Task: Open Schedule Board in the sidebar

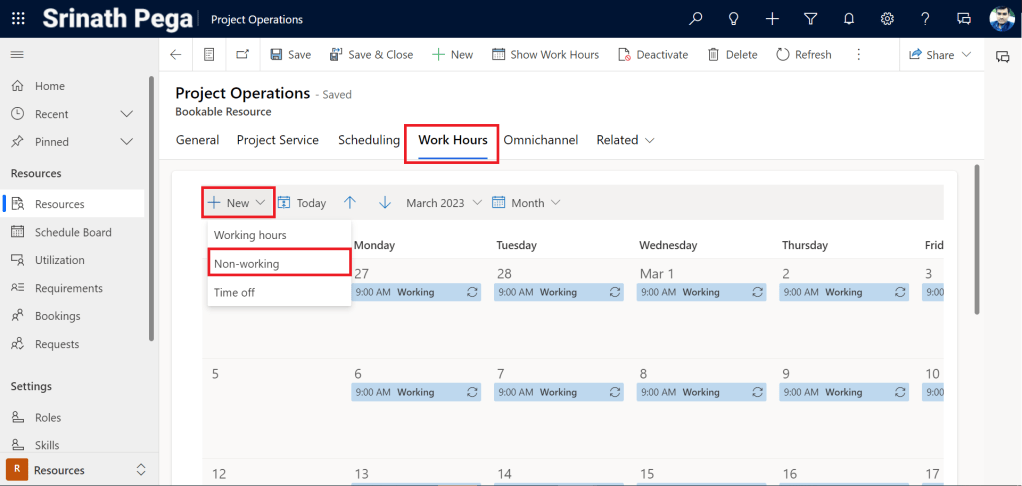Action: point(73,232)
